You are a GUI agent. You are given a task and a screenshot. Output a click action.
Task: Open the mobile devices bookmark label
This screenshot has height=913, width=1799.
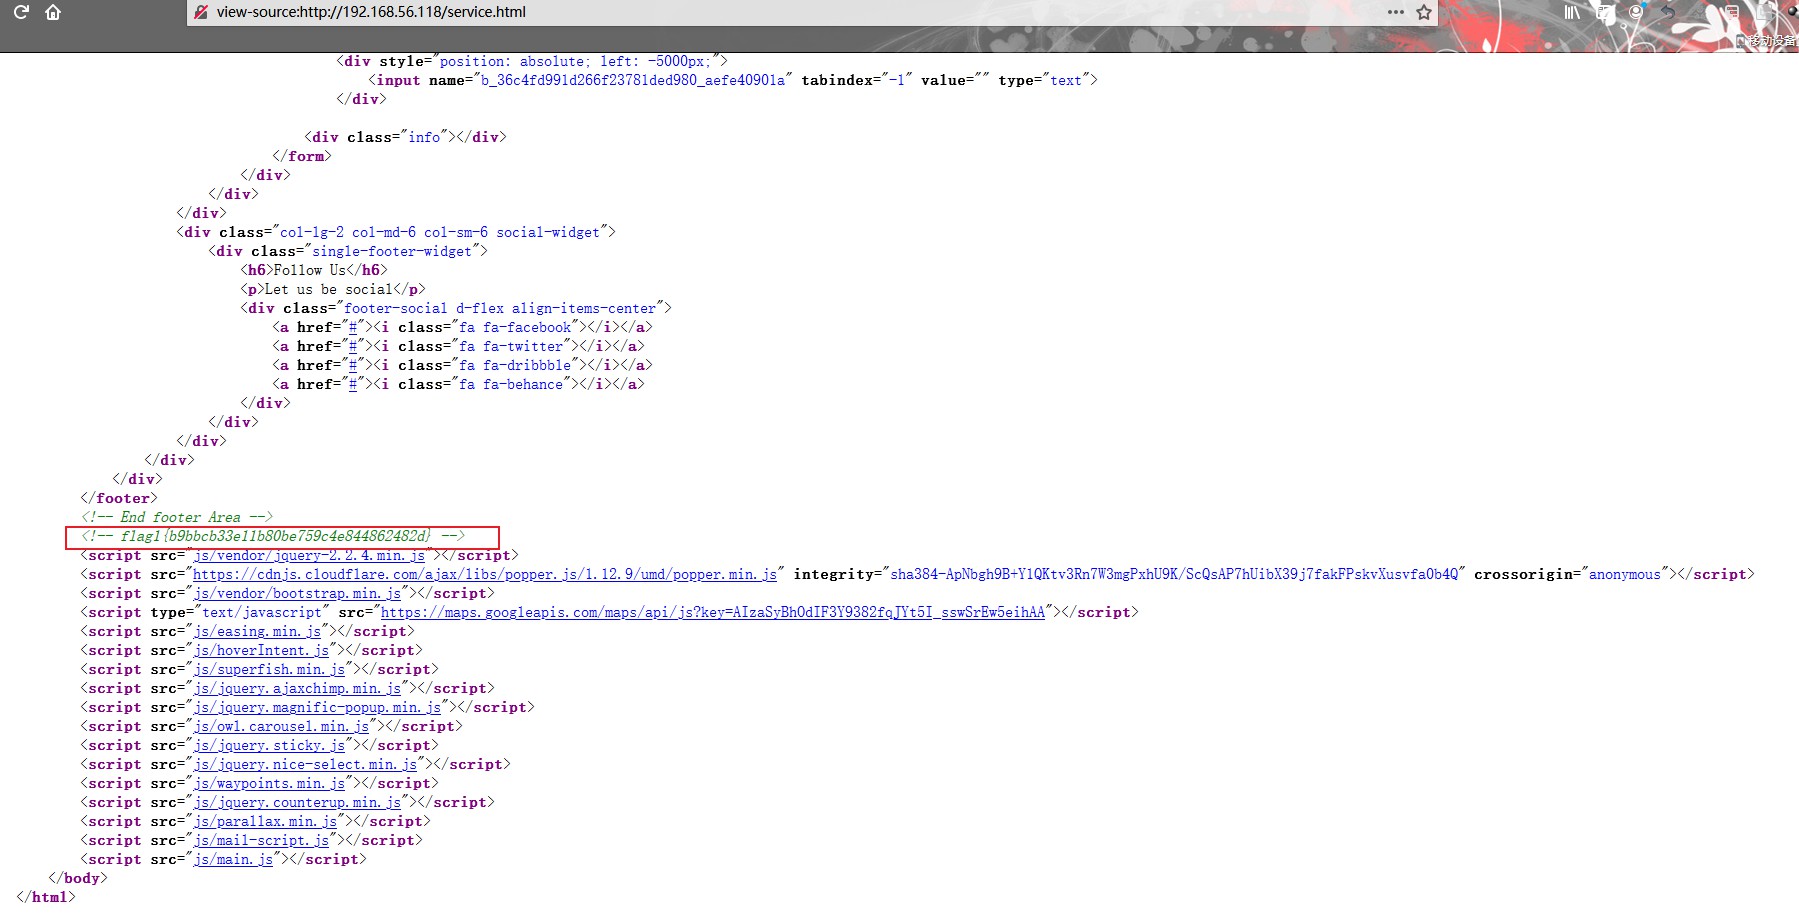point(1768,41)
